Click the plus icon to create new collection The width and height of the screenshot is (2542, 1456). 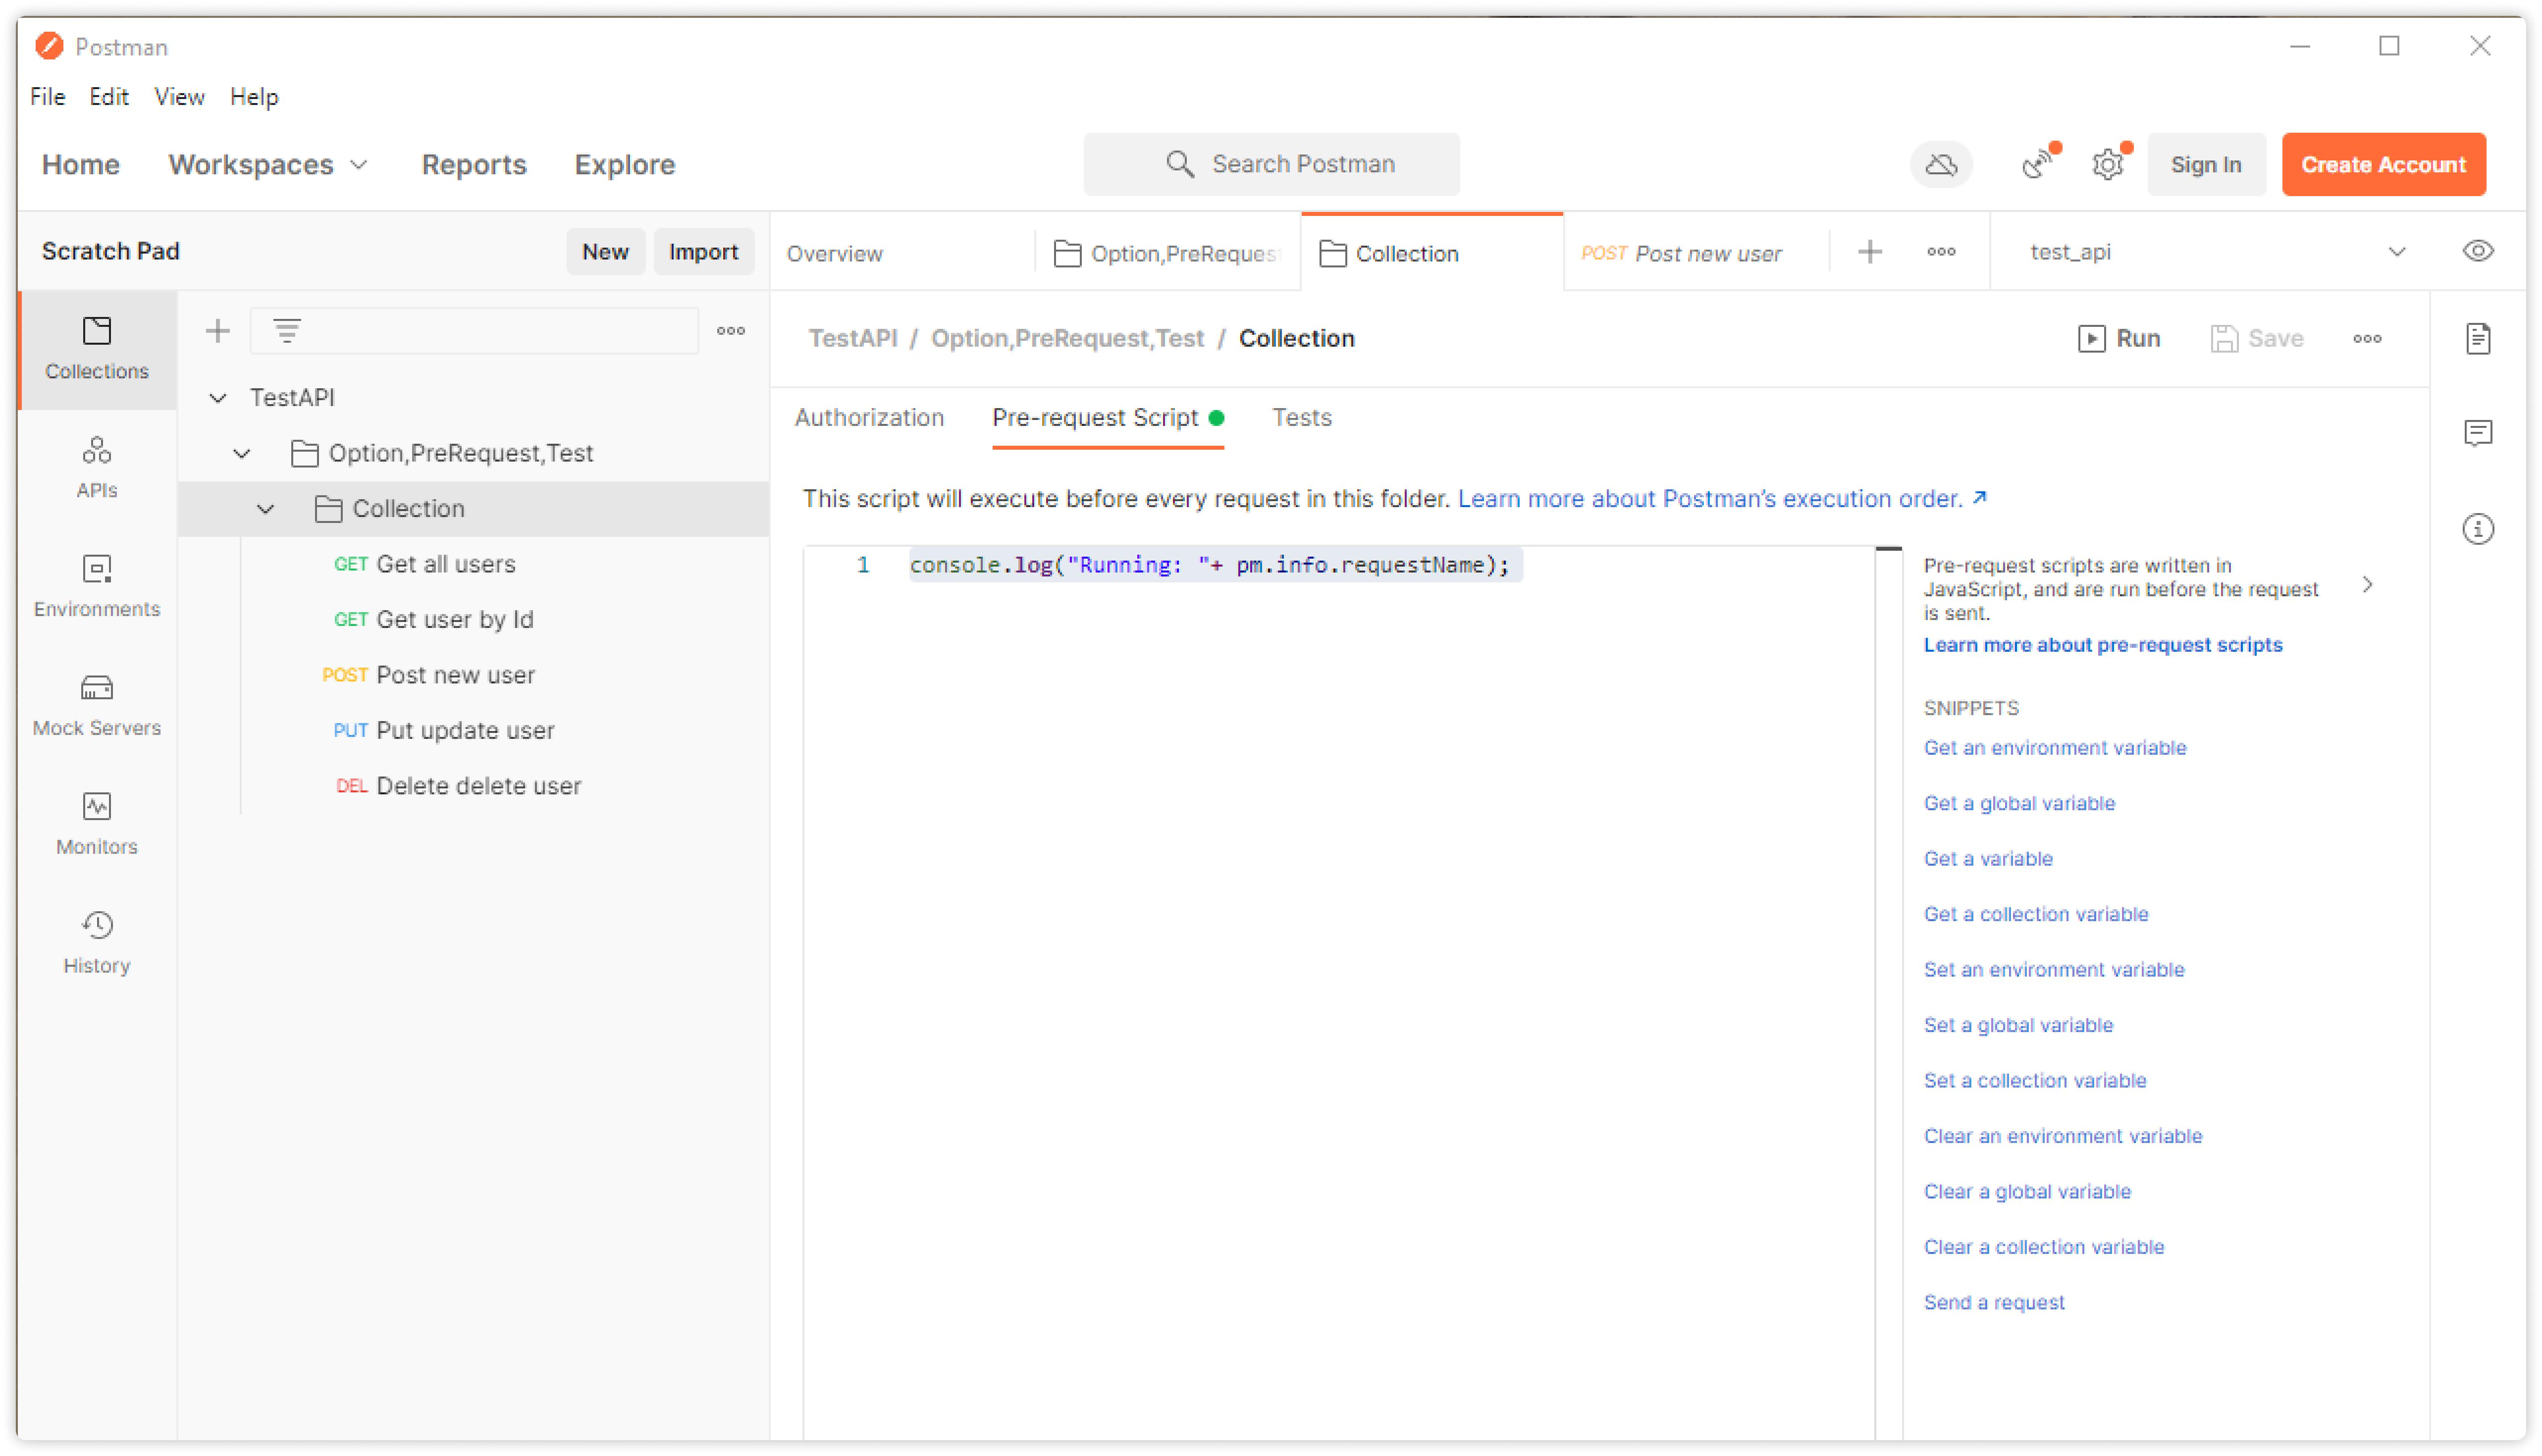point(217,330)
